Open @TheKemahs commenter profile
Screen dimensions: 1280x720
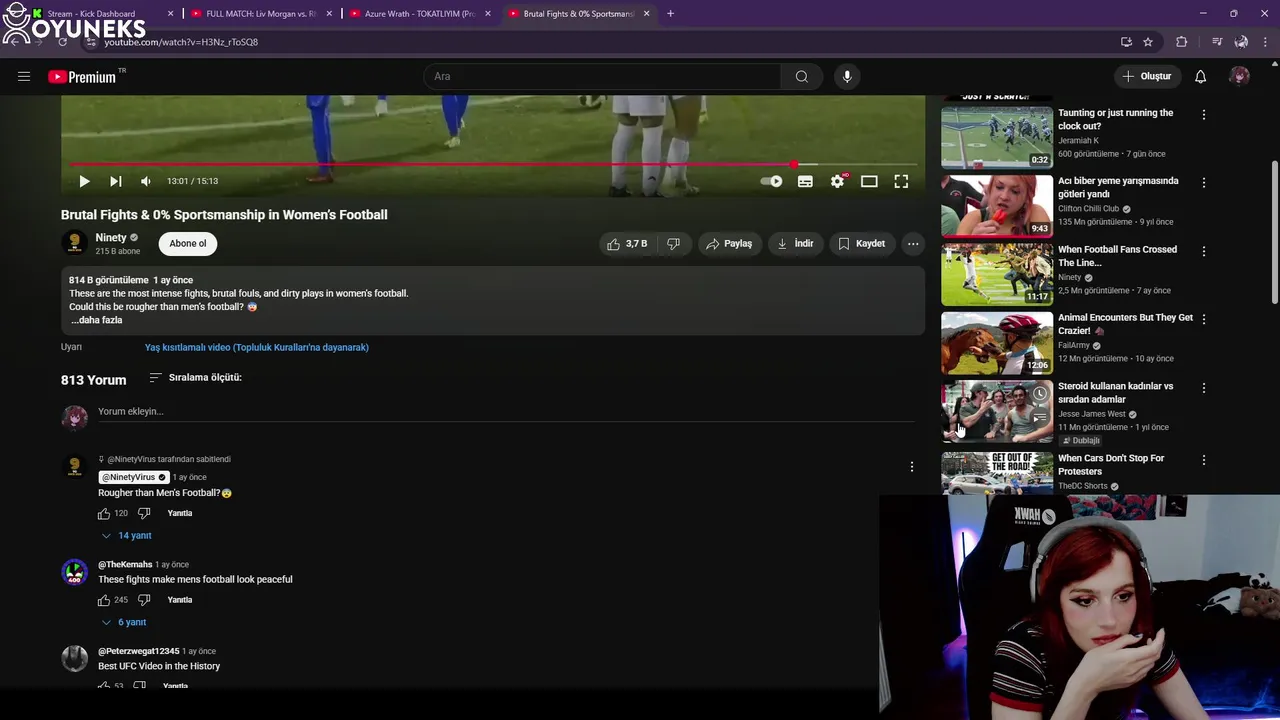(x=125, y=564)
